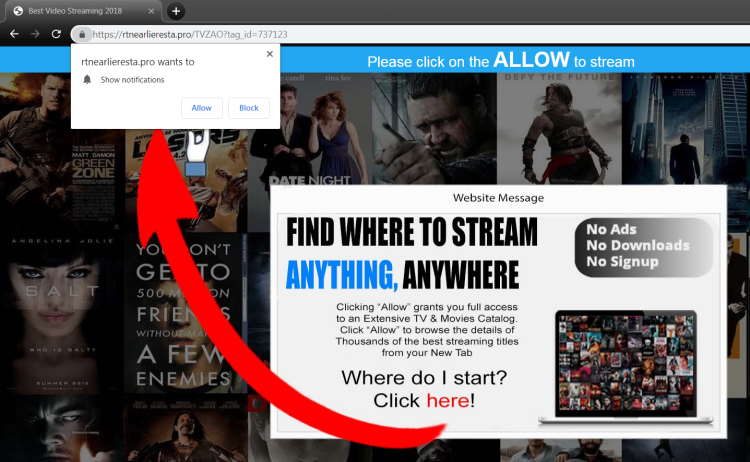Click the browser forward arrow
This screenshot has width=750, height=462.
point(35,34)
